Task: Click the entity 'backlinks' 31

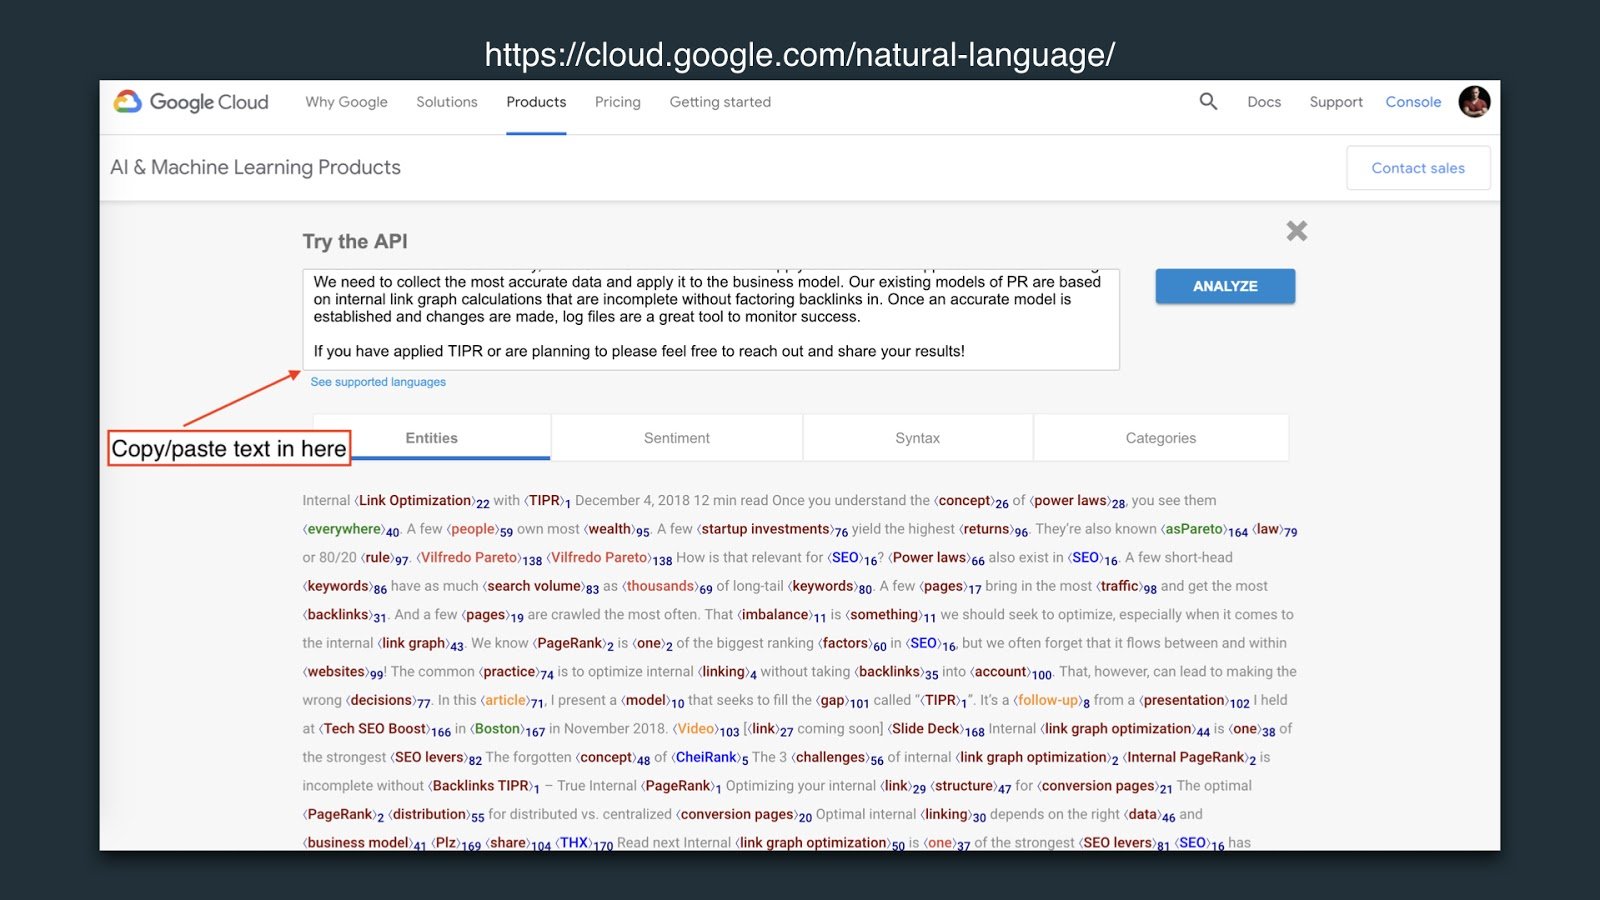Action: tap(344, 615)
